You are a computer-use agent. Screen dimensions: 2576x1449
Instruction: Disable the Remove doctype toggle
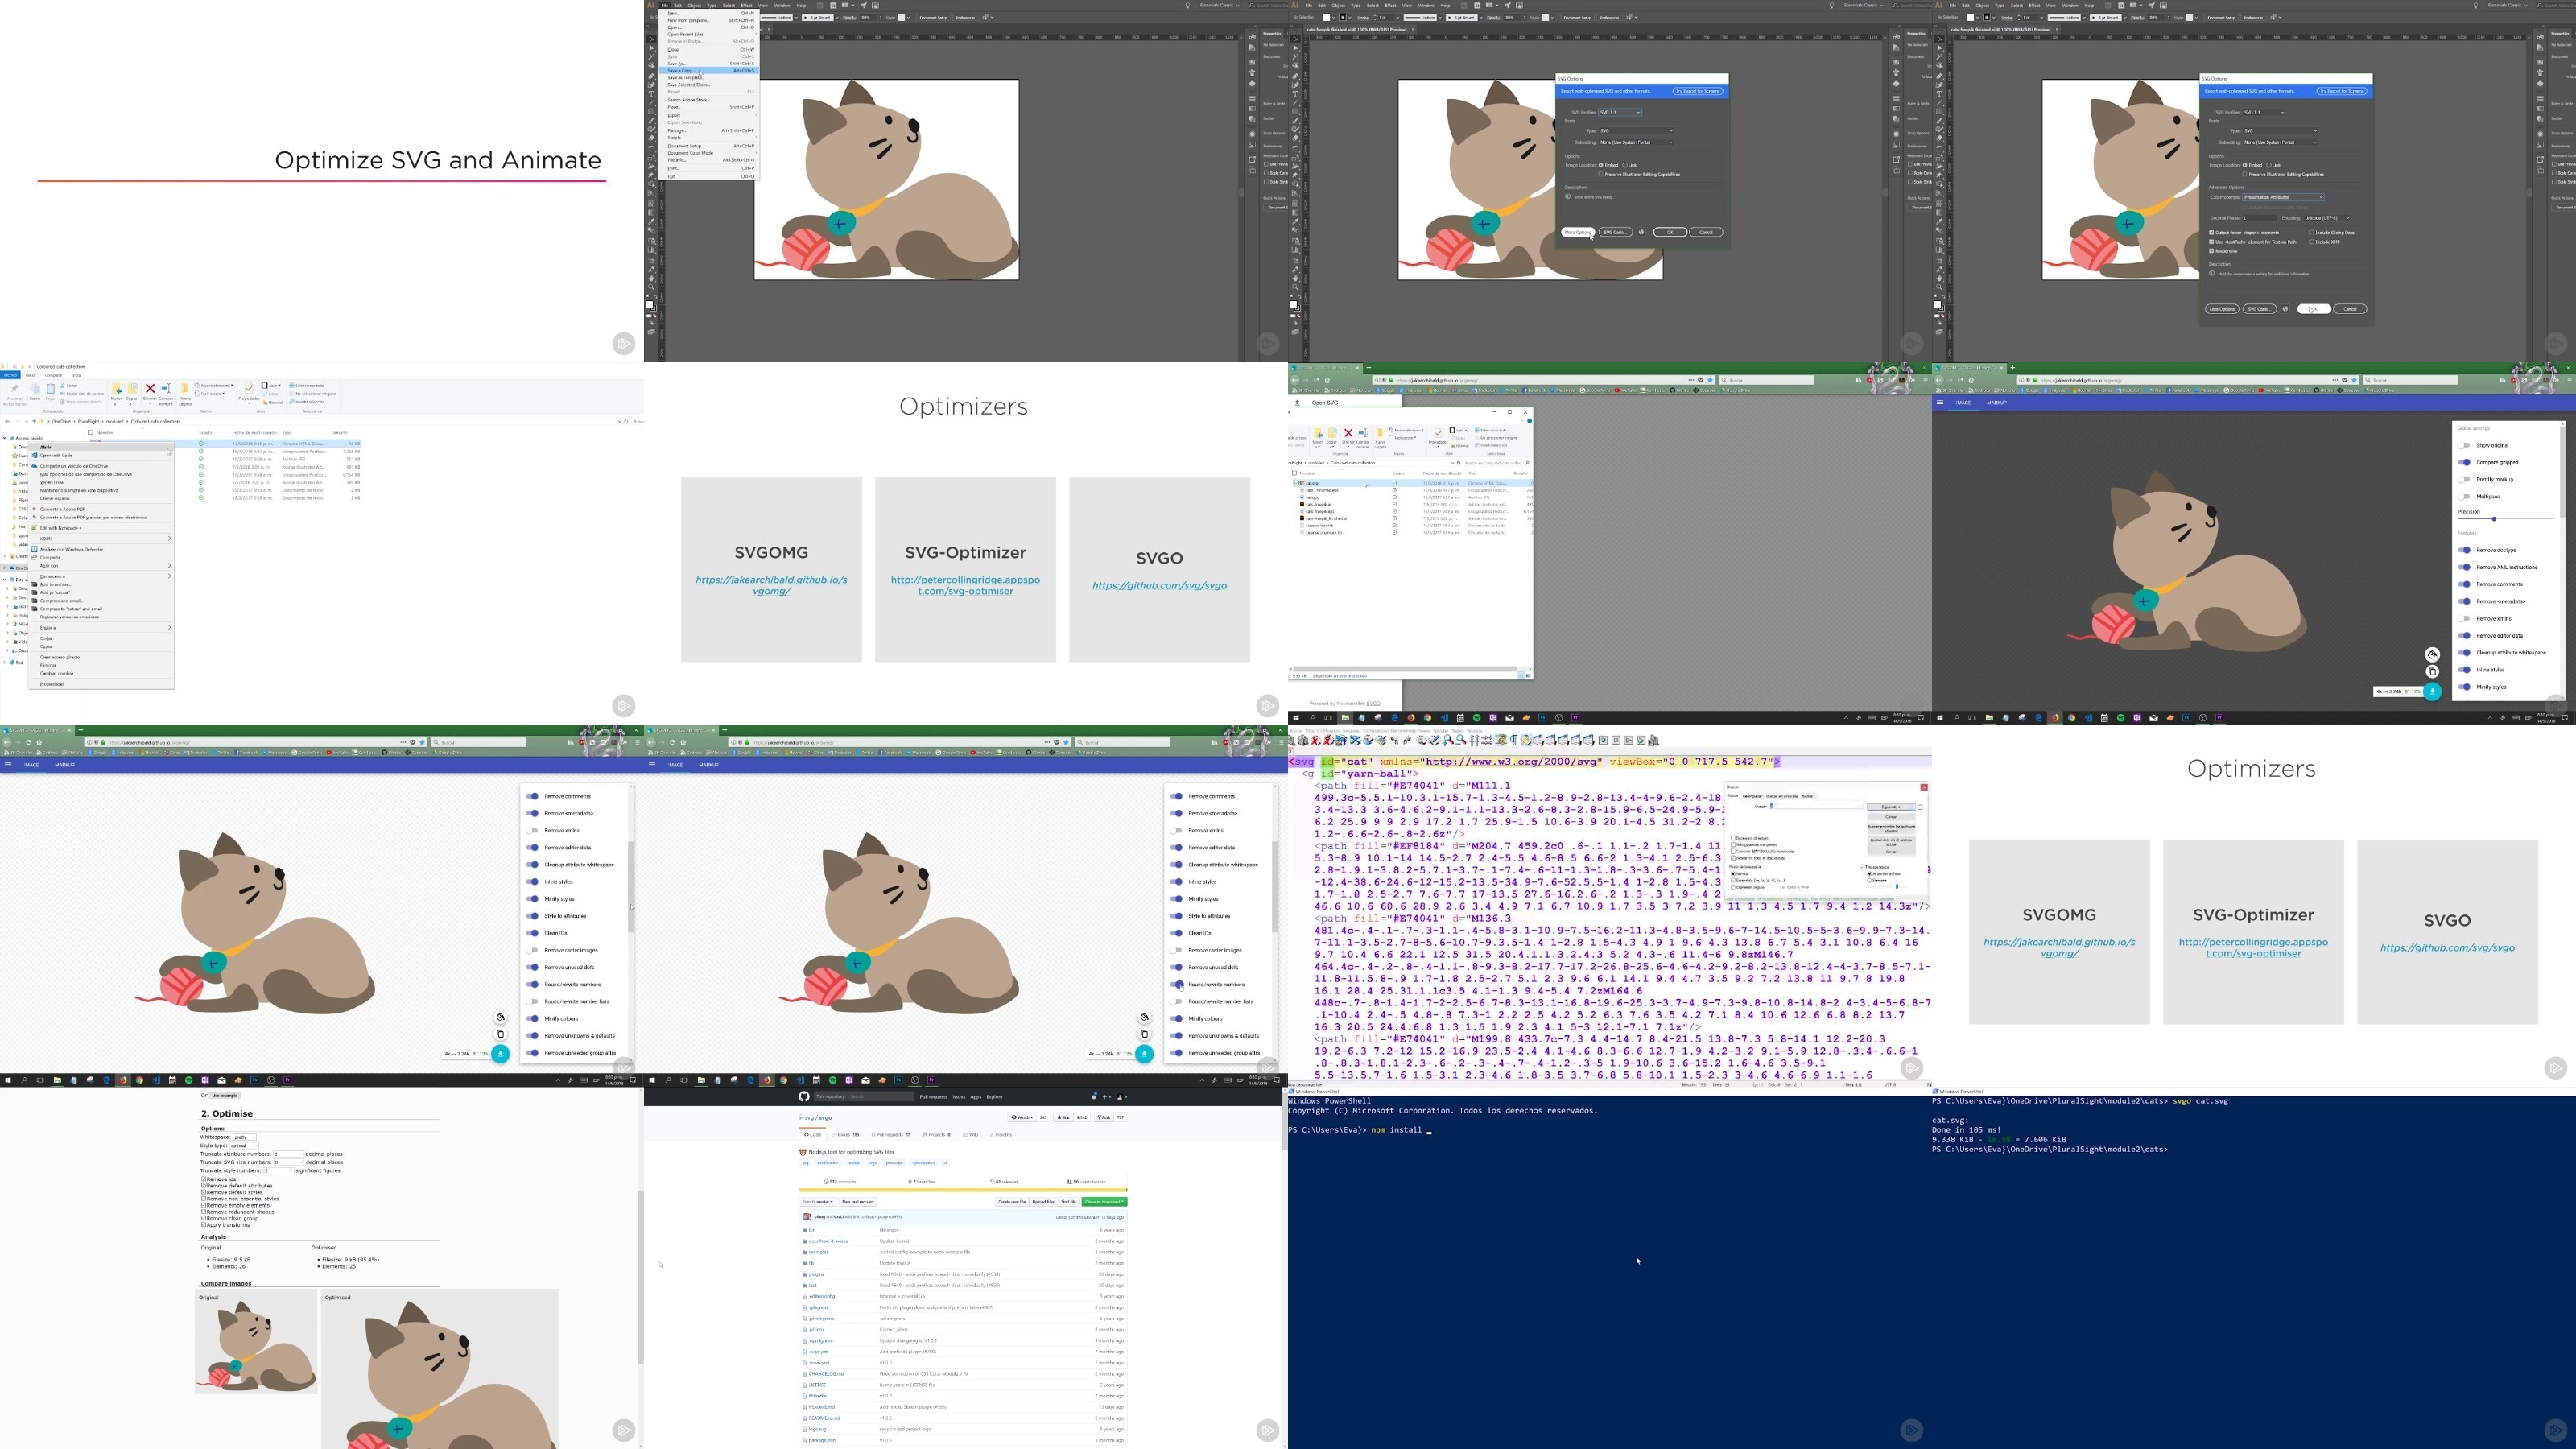coord(2465,550)
